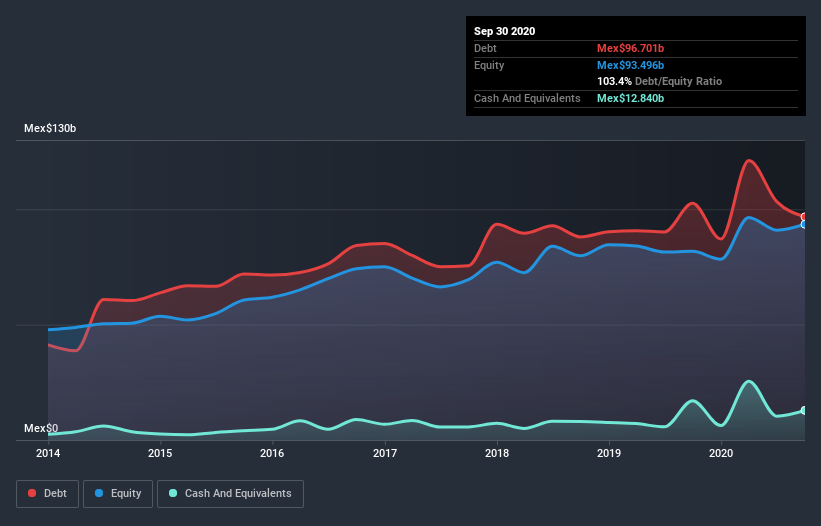
Task: Click the Mex$93.496b equity value
Action: (630, 65)
